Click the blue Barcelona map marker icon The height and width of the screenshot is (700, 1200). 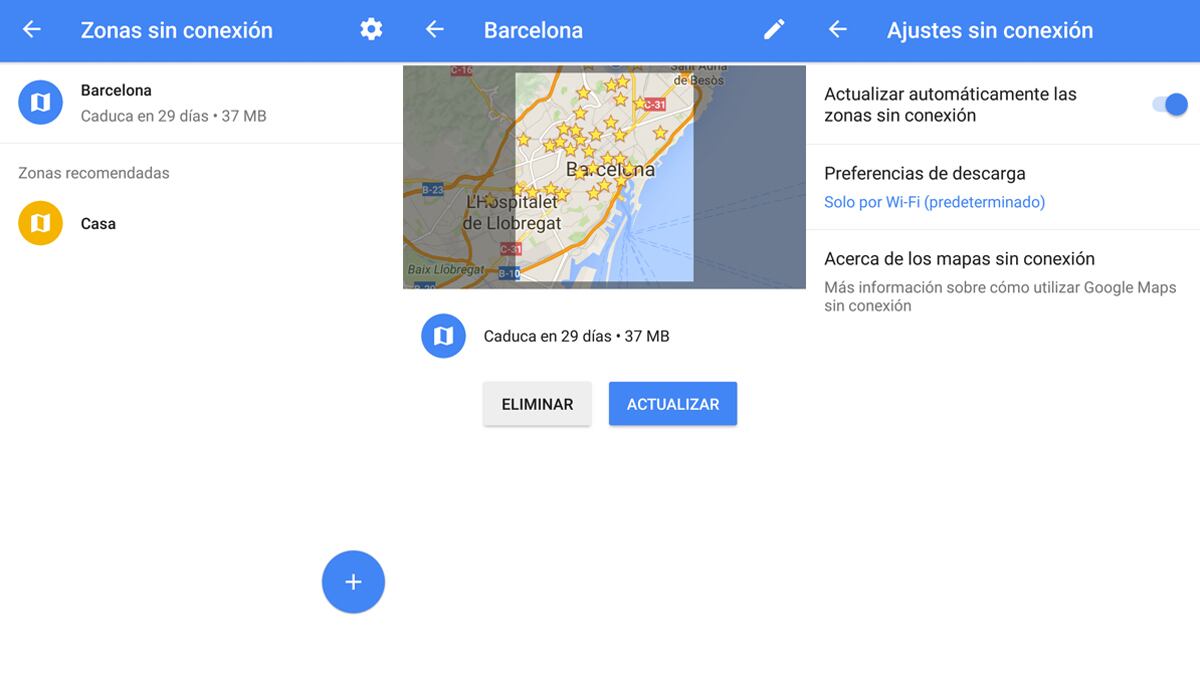(40, 102)
